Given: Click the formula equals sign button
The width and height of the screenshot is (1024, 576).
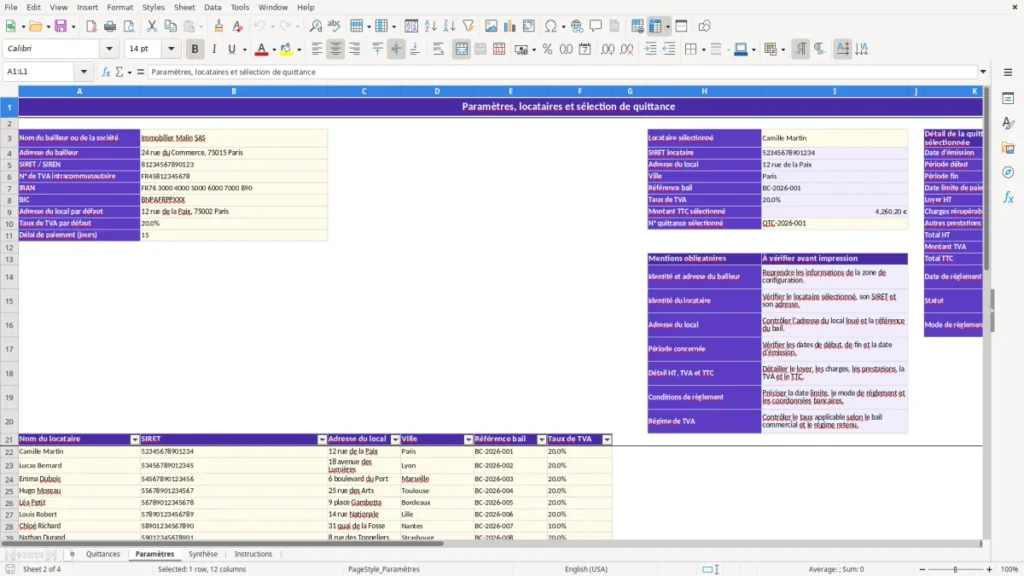Looking at the screenshot, I should [140, 72].
